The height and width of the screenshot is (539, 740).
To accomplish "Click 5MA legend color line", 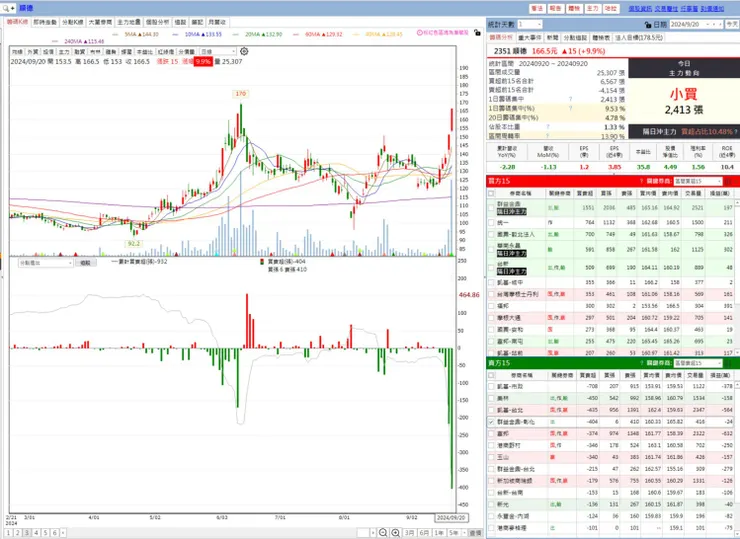I will (x=116, y=34).
